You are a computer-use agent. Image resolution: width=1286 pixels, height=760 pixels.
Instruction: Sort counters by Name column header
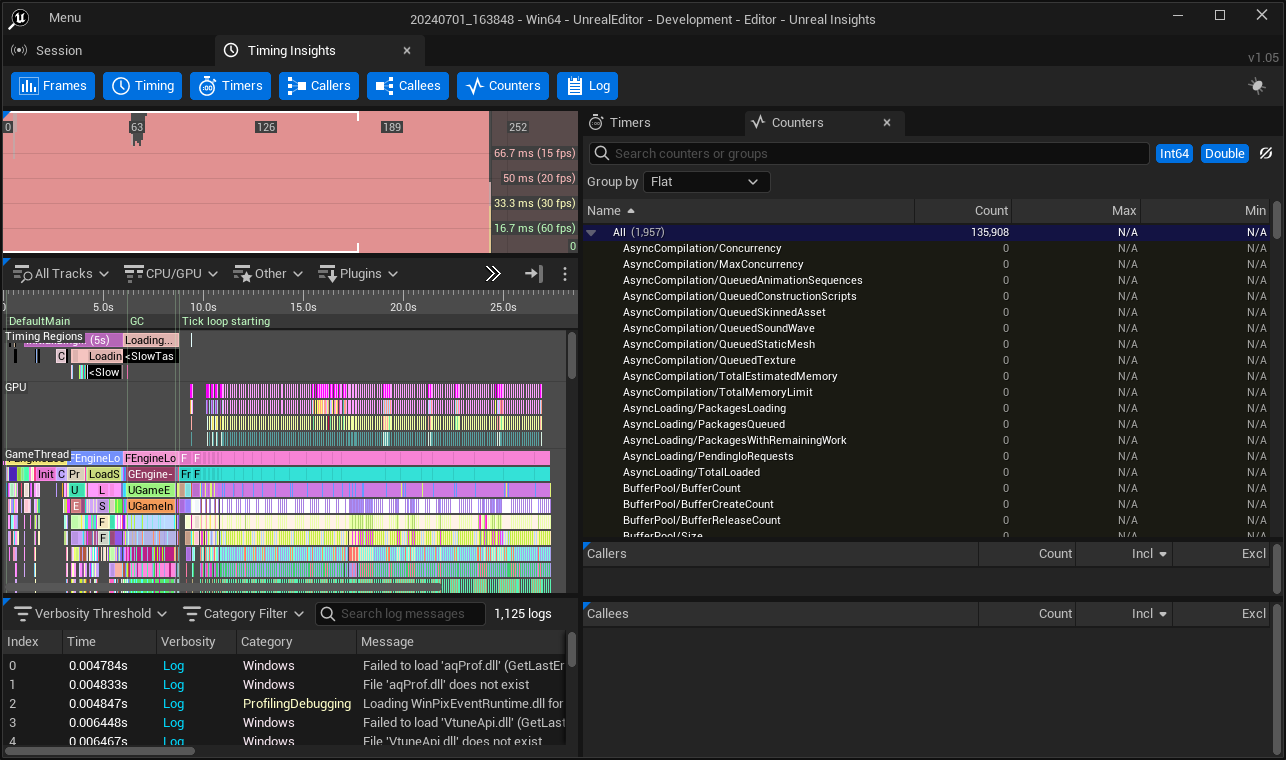tap(748, 210)
